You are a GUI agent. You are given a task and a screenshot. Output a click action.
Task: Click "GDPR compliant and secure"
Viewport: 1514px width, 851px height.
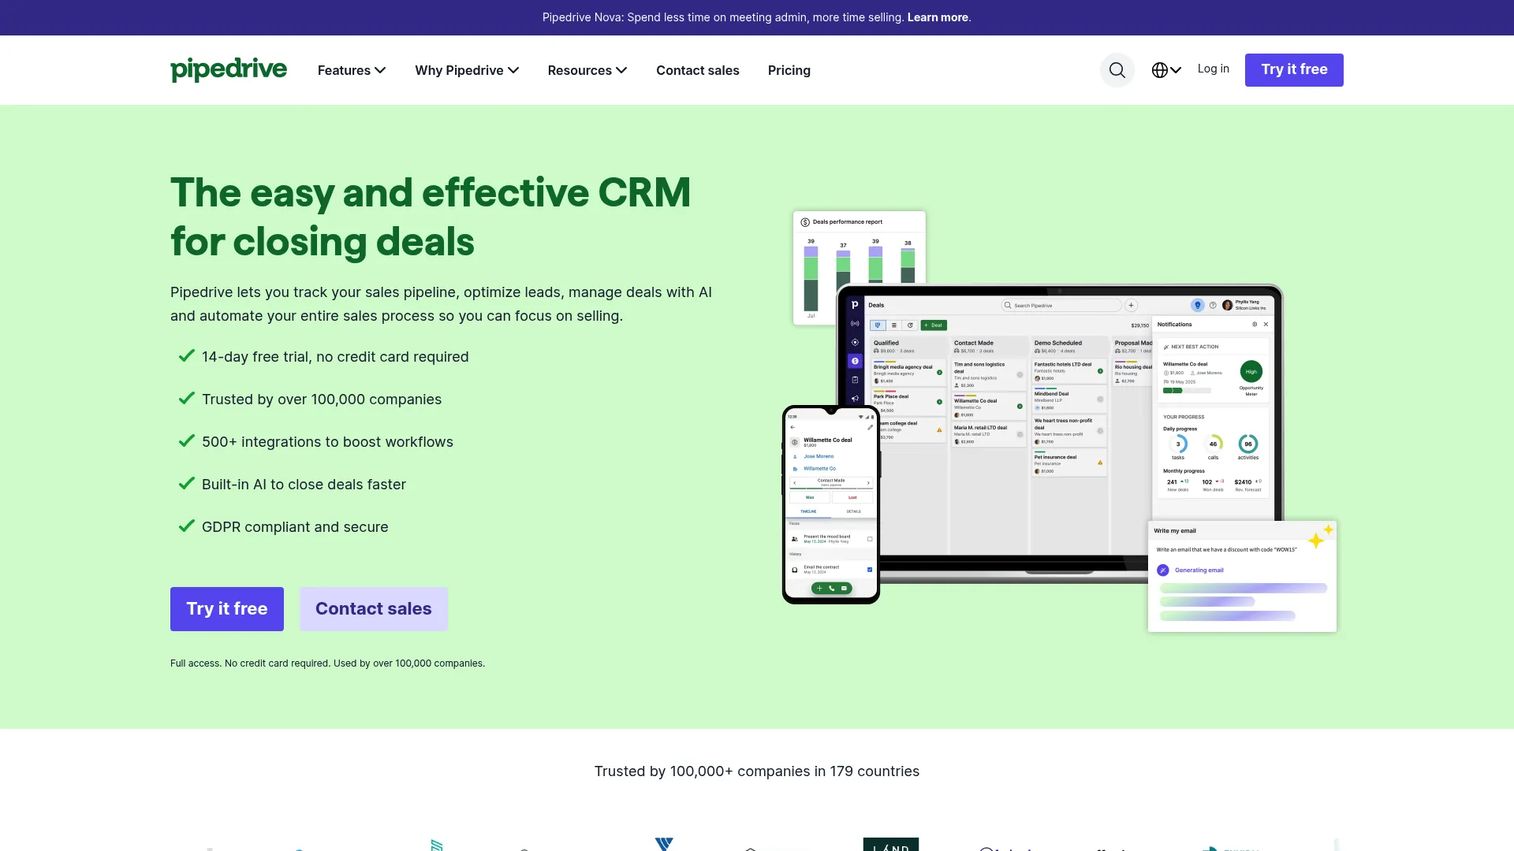coord(295,527)
